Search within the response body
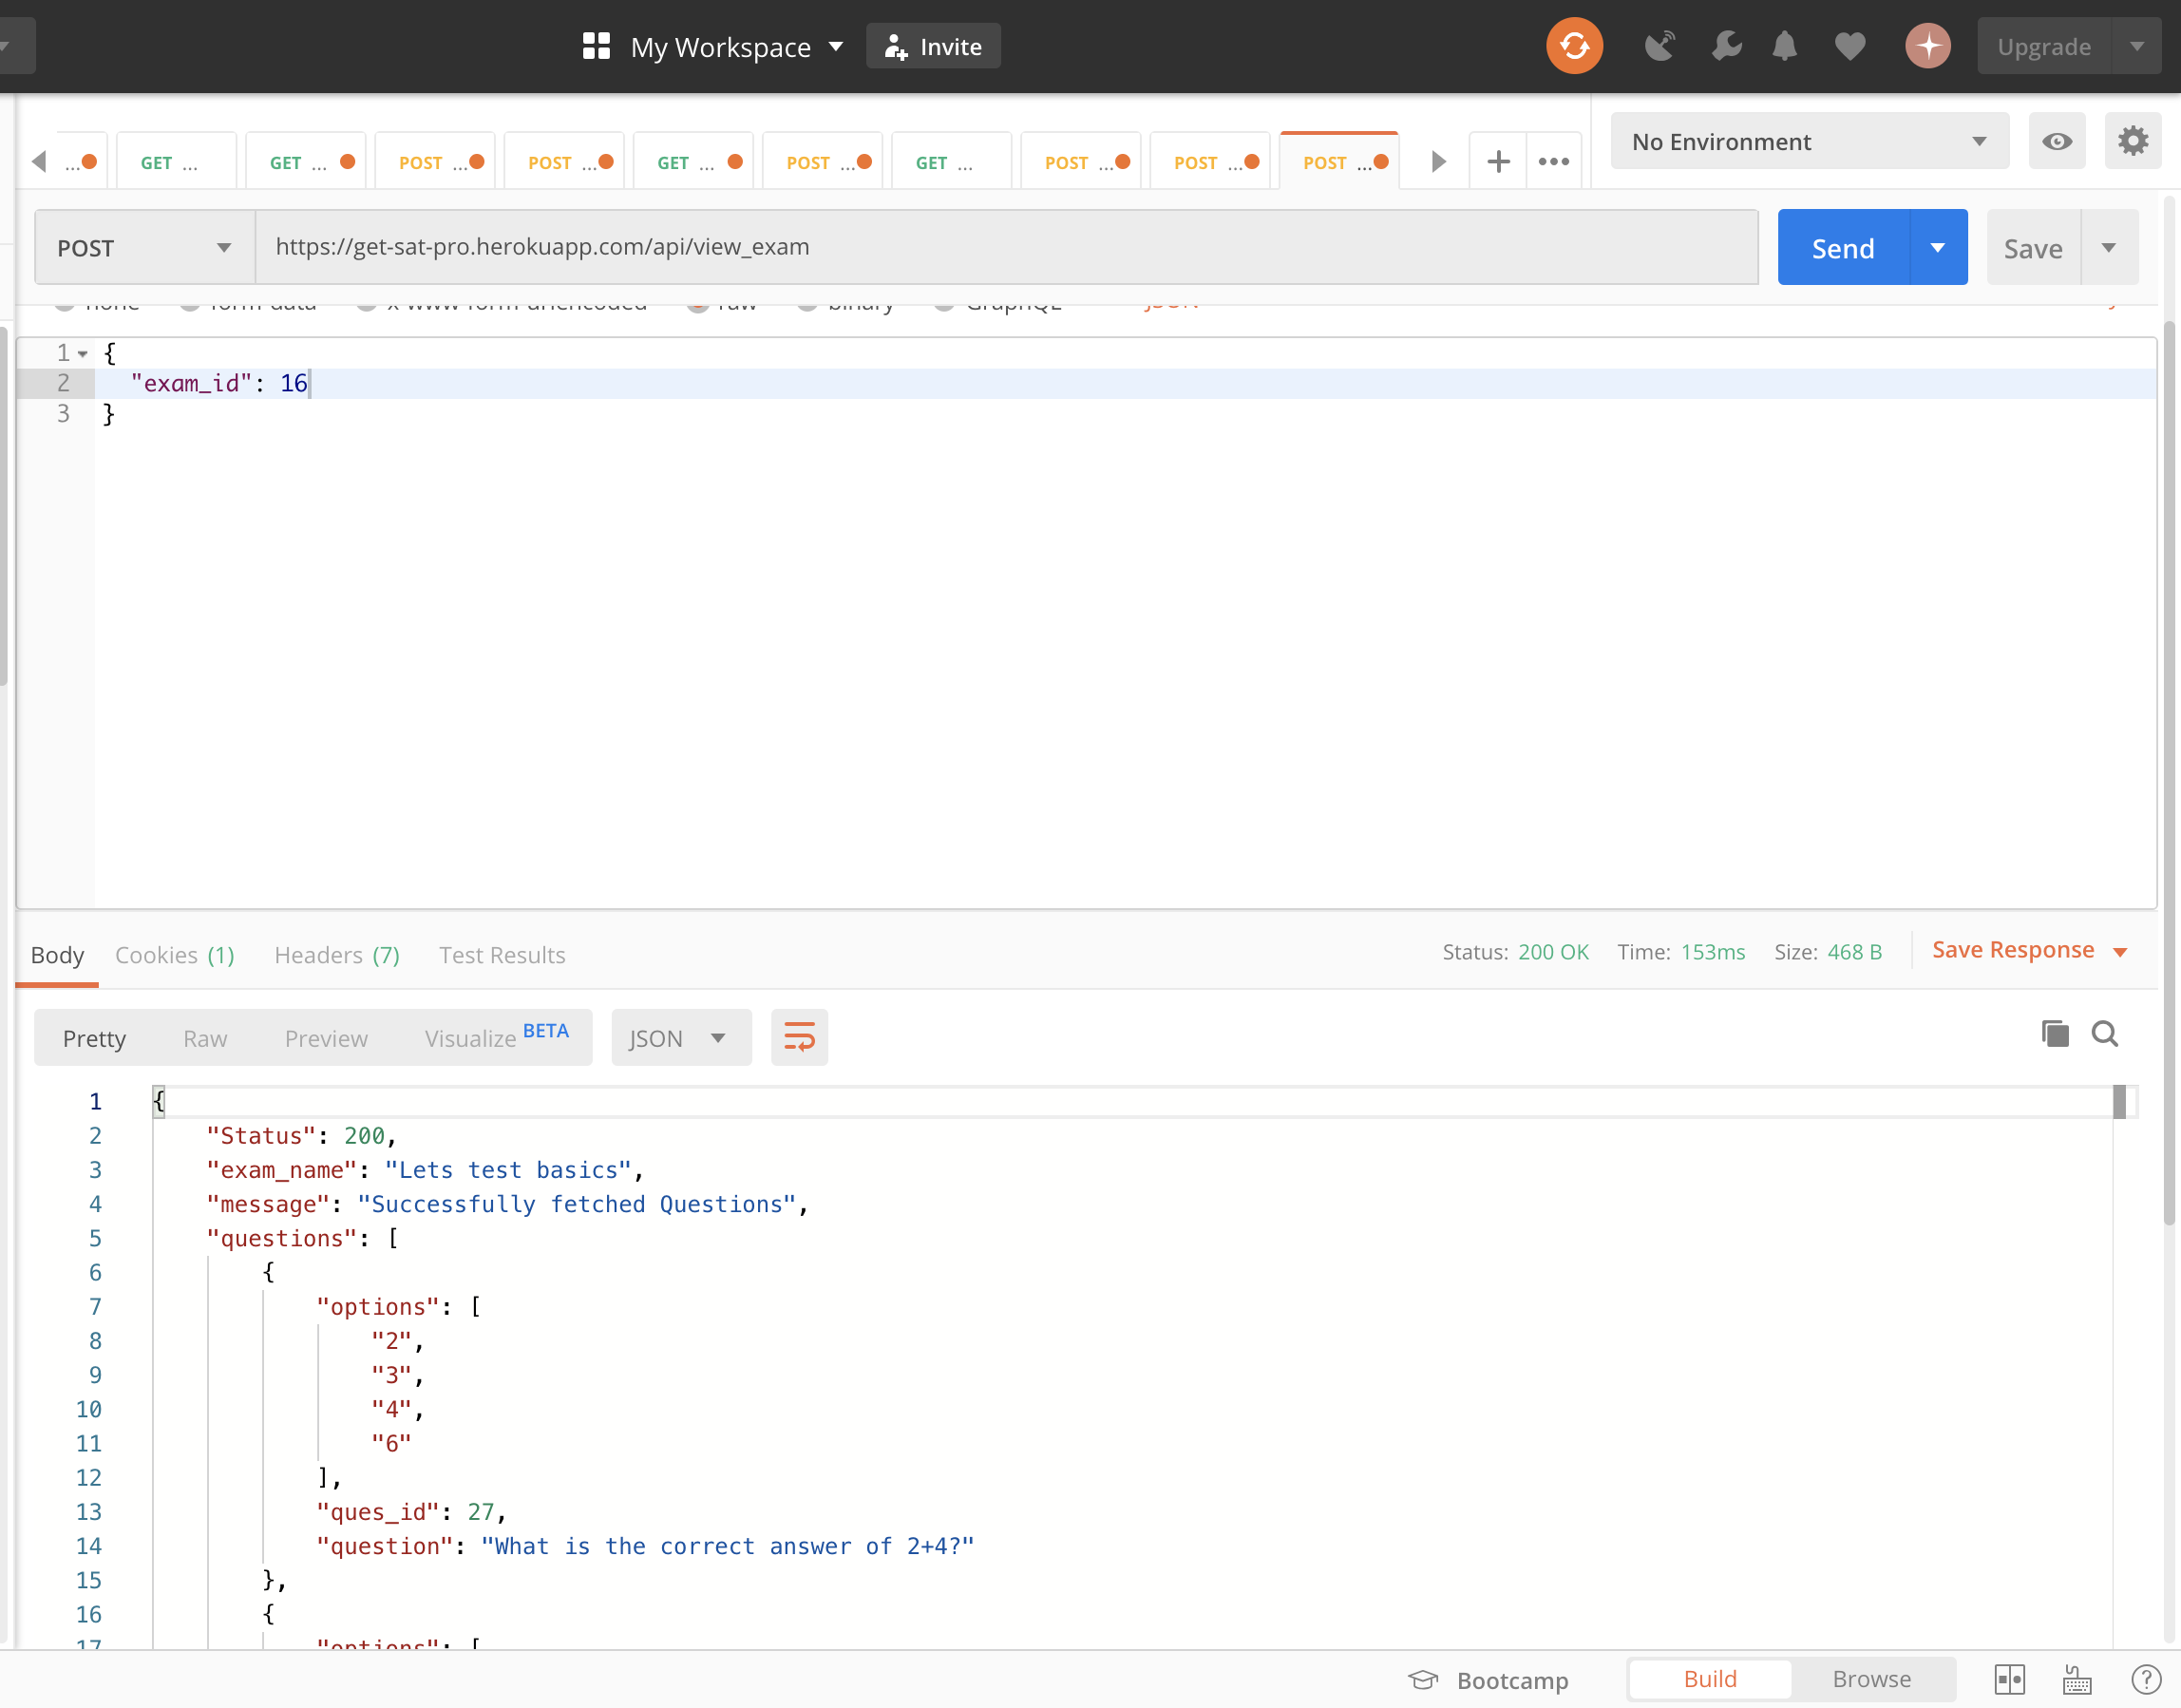 (2105, 1033)
